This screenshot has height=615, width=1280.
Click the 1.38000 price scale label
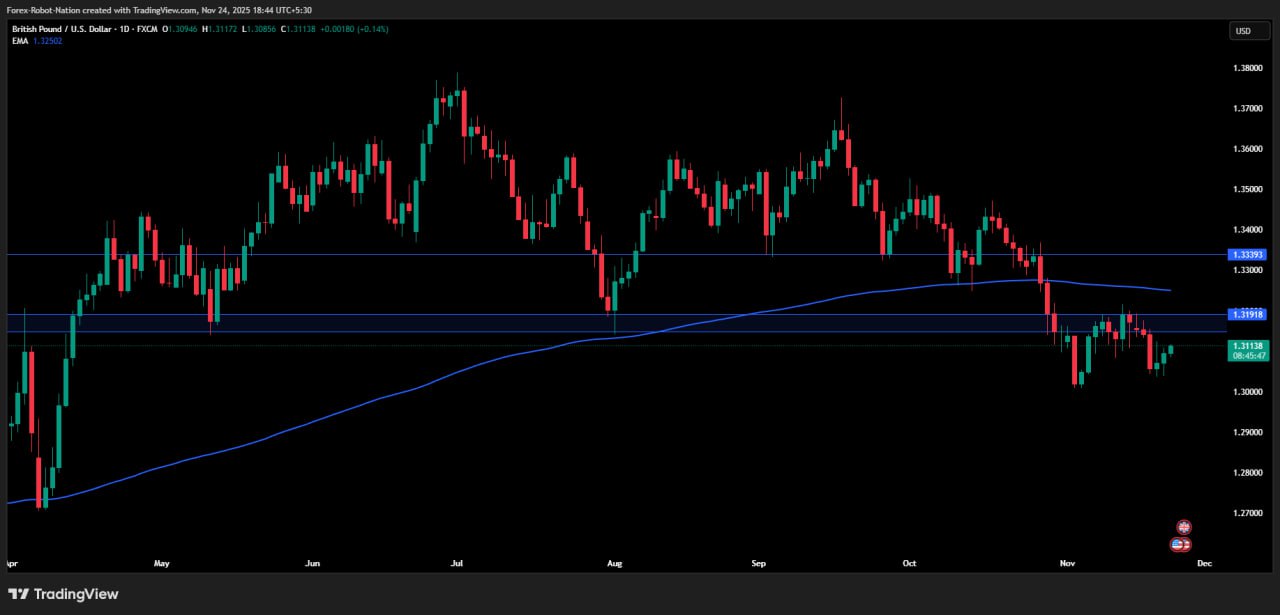point(1248,68)
